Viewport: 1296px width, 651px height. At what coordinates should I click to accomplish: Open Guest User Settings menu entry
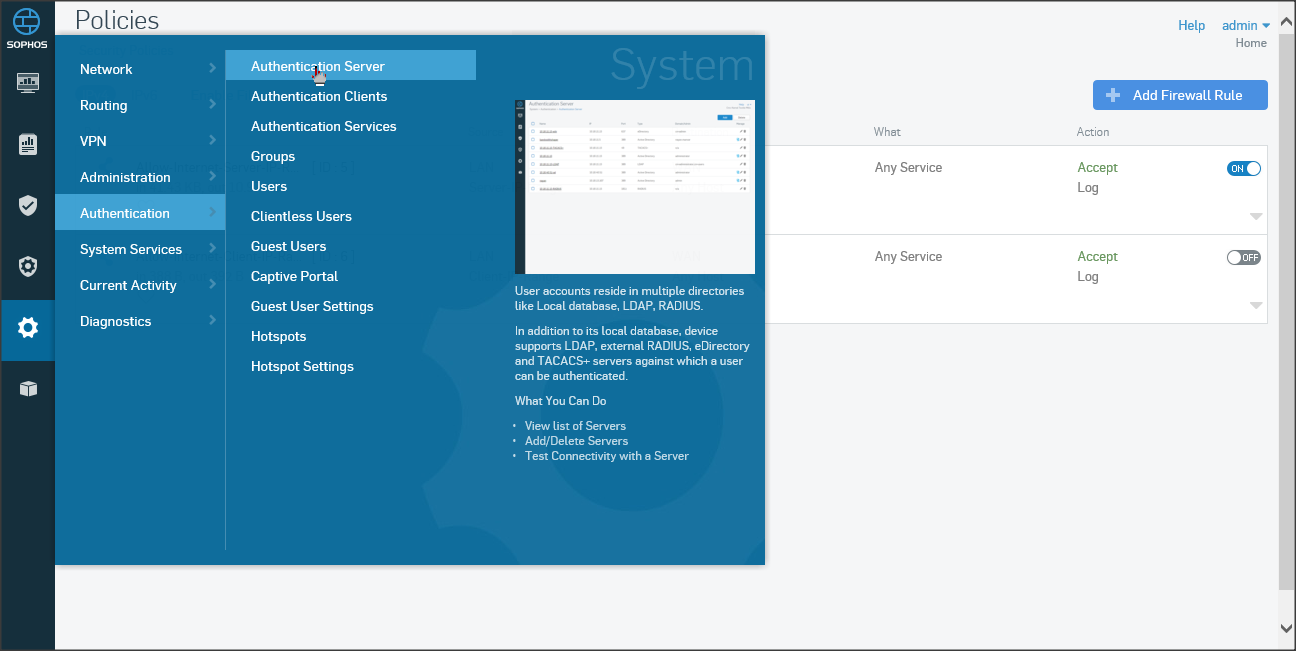[312, 306]
